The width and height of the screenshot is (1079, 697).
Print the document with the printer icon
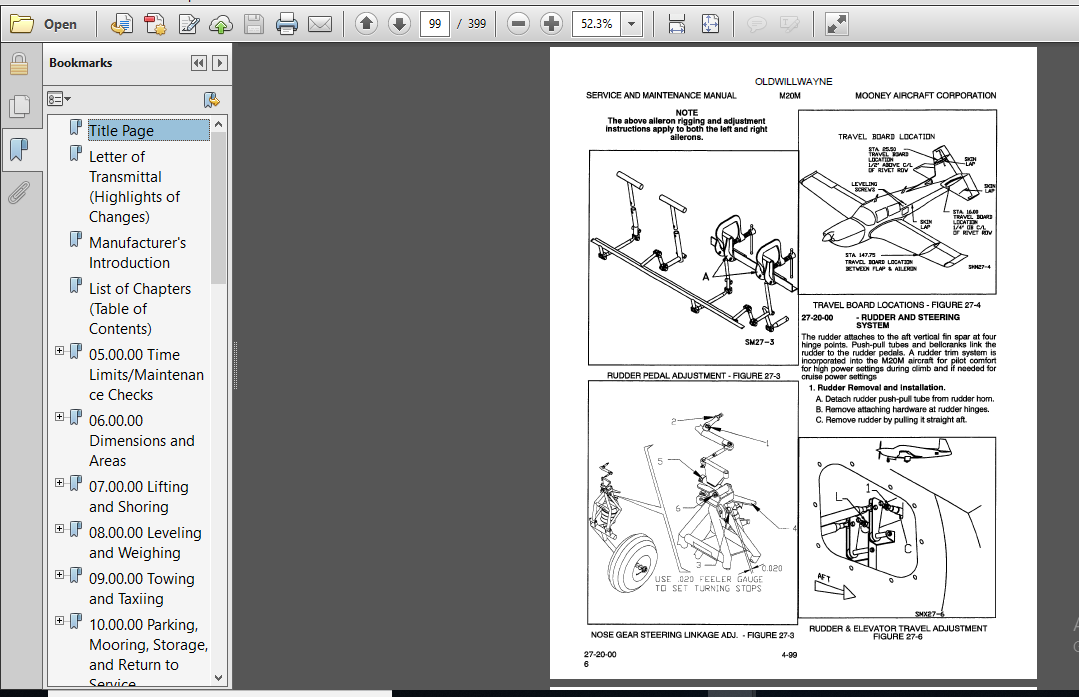click(x=287, y=24)
